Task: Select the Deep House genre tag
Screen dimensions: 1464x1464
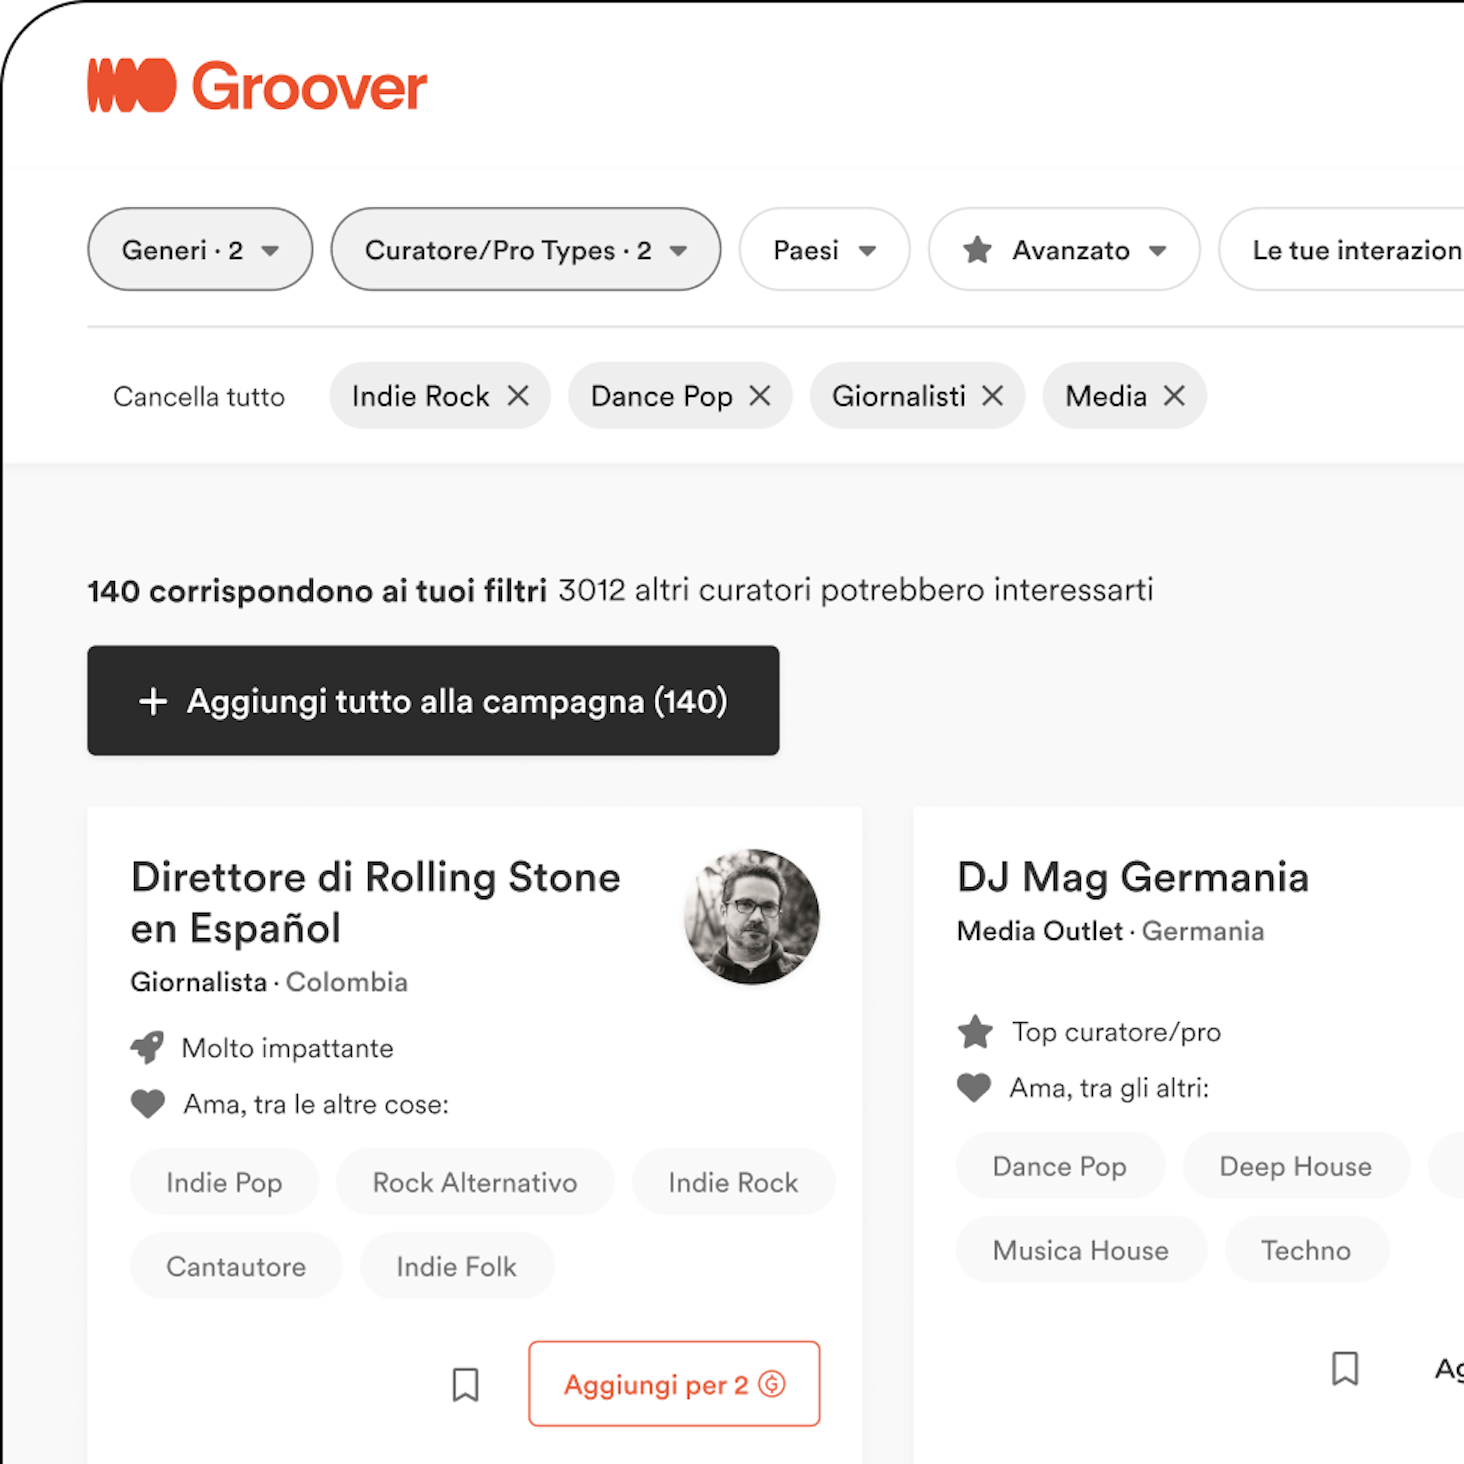Action: point(1296,1166)
